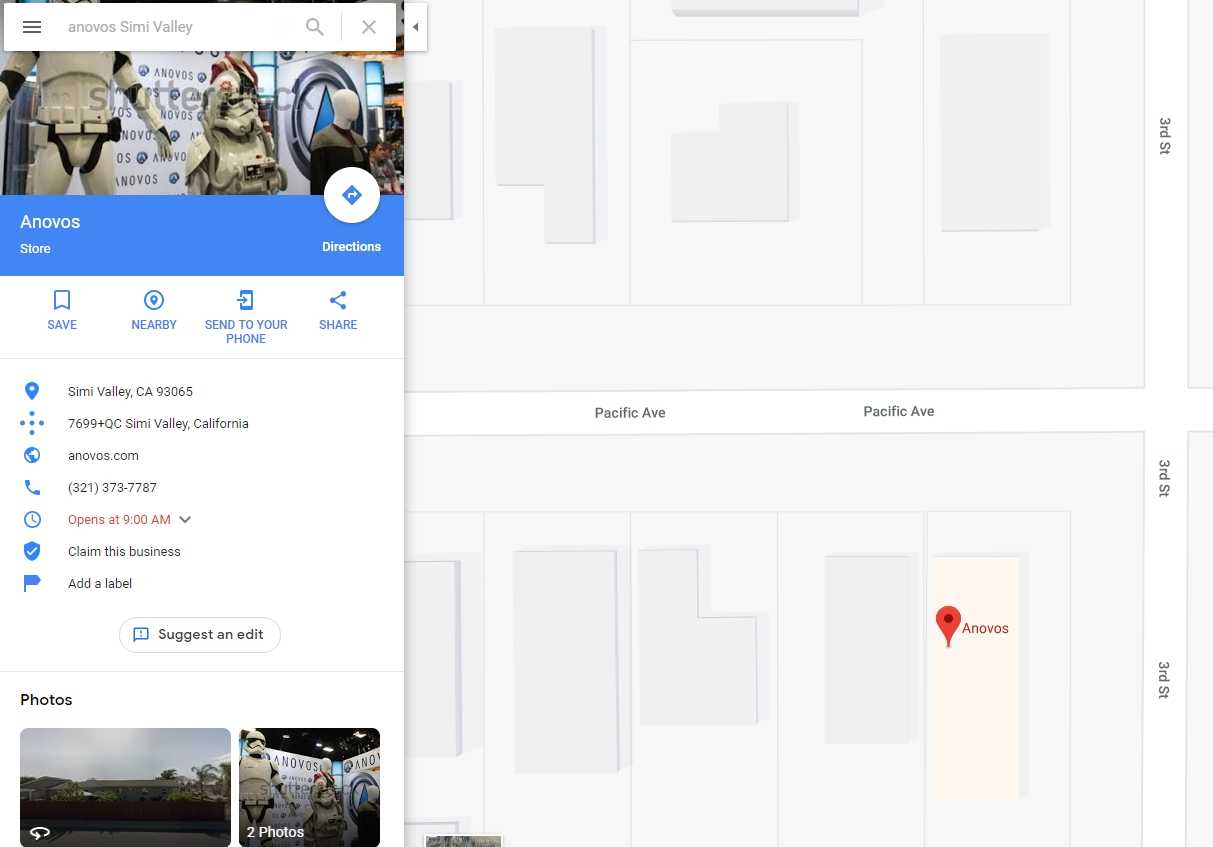Save the Anovos place bookmark icon
Viewport: 1213px width, 847px height.
pos(62,300)
